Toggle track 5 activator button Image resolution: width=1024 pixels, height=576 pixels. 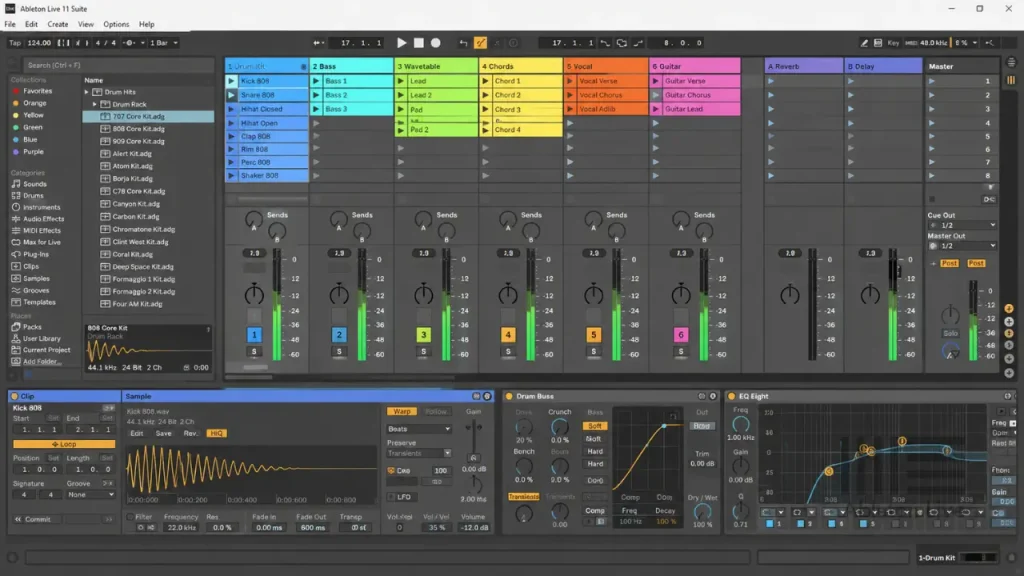click(x=593, y=335)
